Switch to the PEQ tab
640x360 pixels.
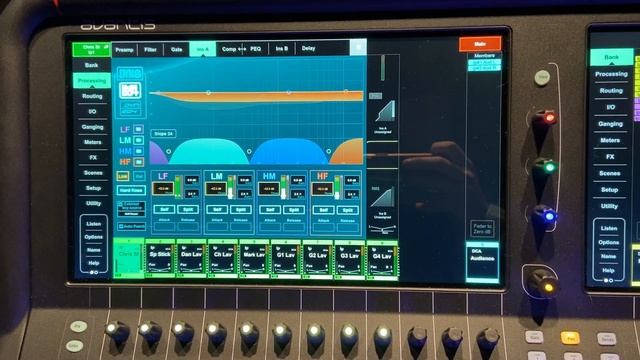click(x=256, y=49)
